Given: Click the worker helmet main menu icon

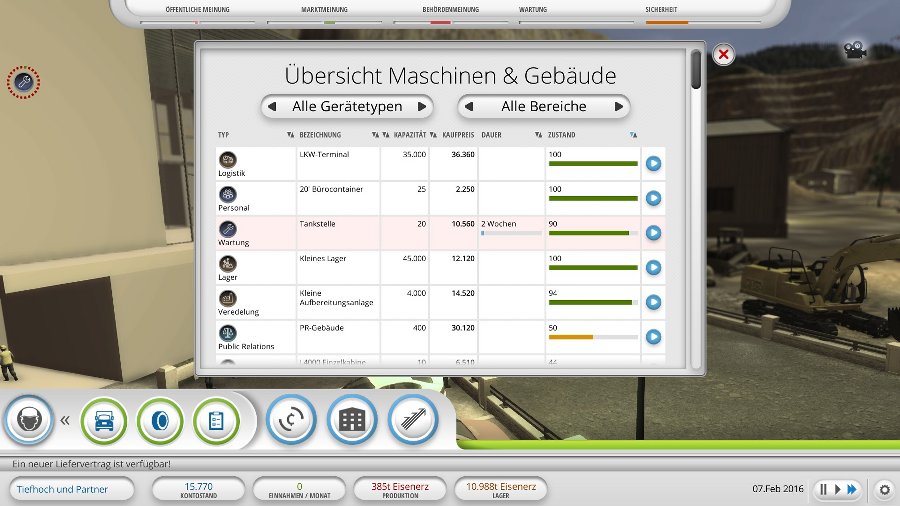Looking at the screenshot, I should pos(29,420).
